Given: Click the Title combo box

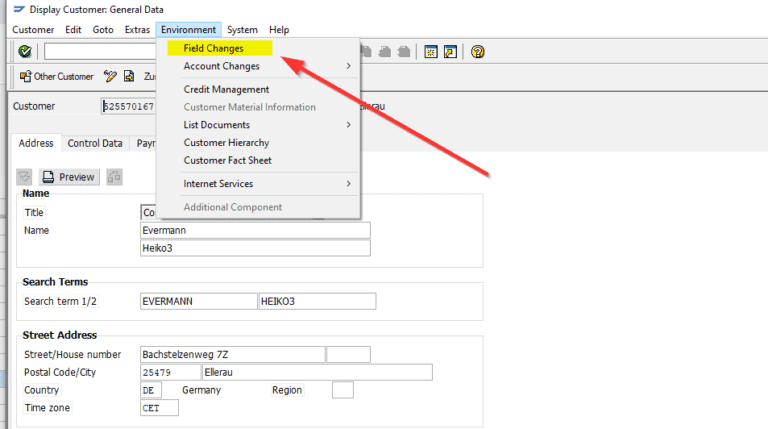Looking at the screenshot, I should 148,213.
